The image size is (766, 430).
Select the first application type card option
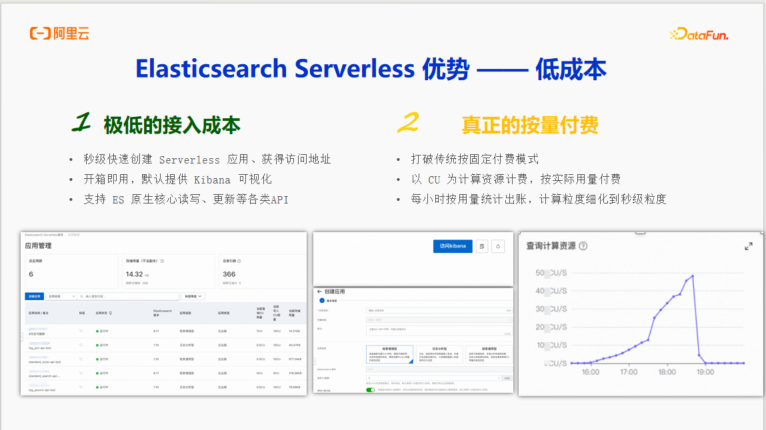tap(389, 354)
